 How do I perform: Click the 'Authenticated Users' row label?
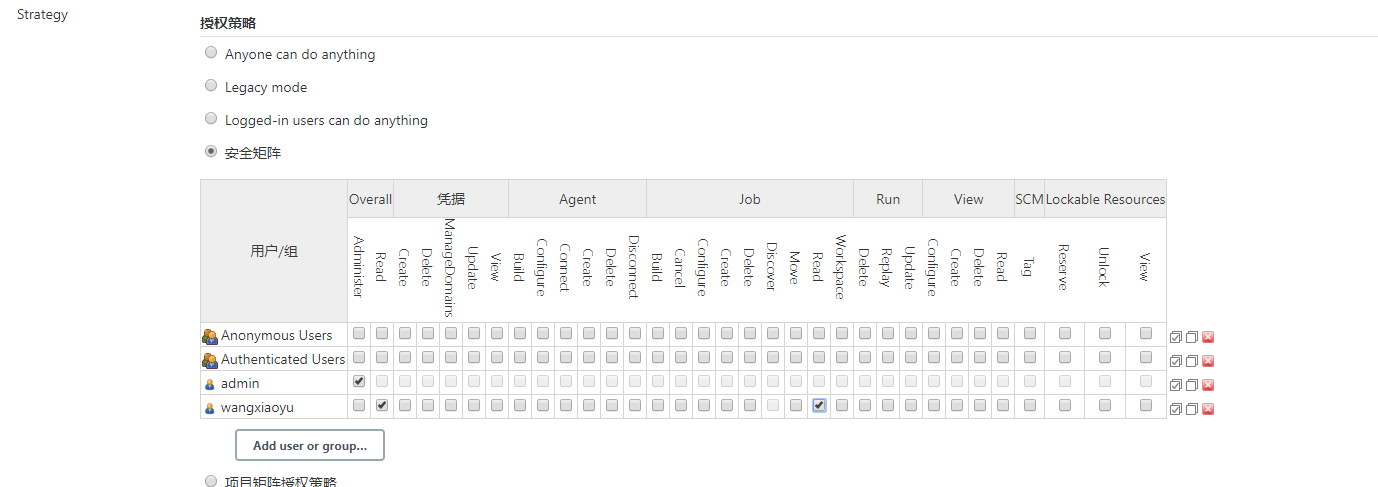283,360
